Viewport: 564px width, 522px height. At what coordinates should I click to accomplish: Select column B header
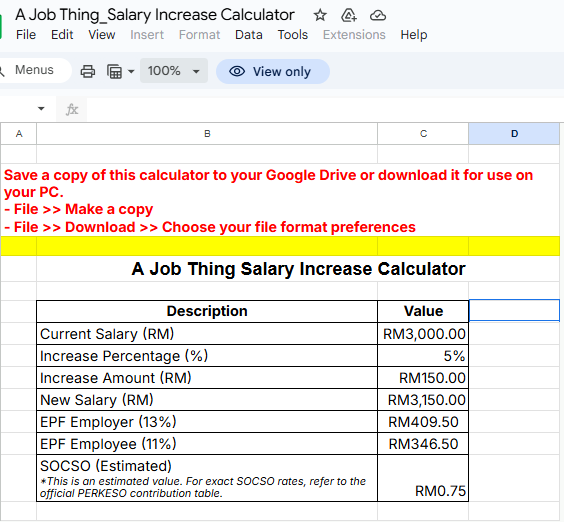207,134
